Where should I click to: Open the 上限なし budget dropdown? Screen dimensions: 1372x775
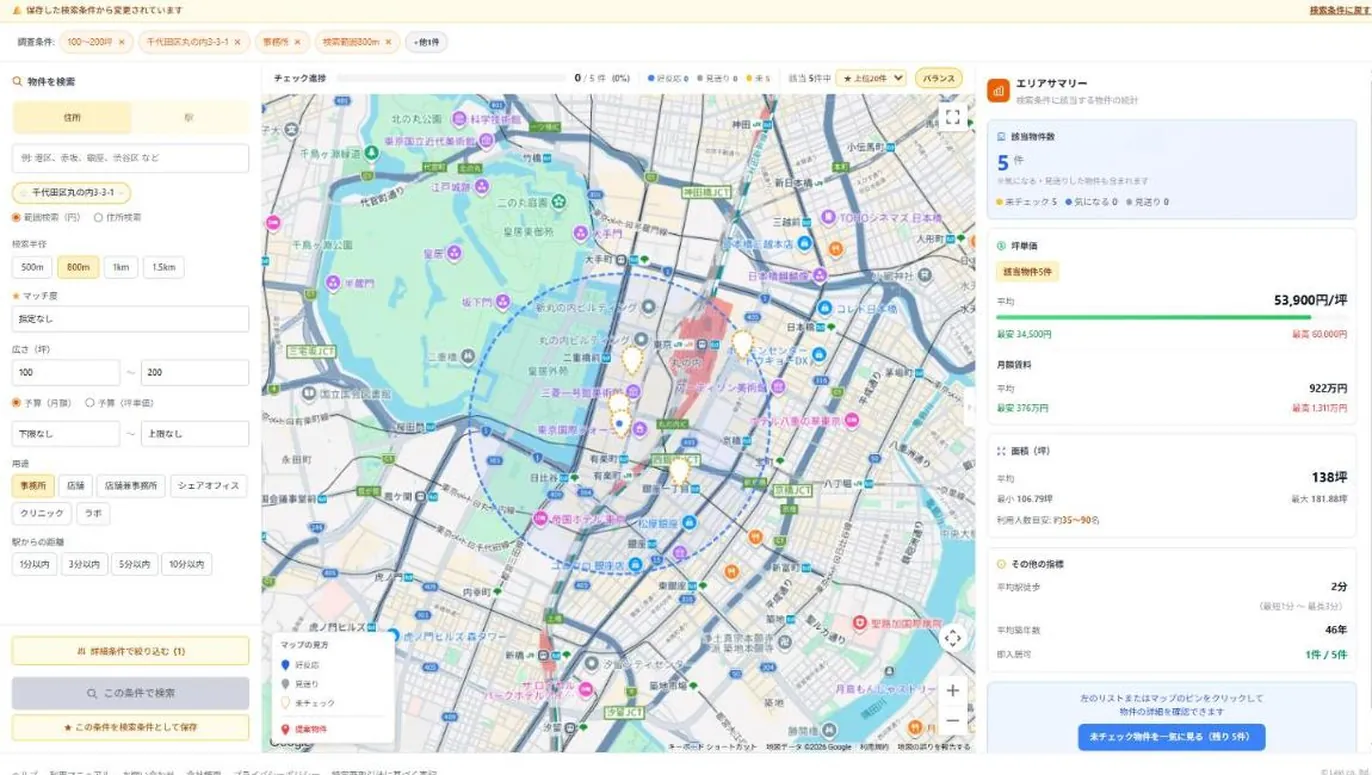[x=195, y=434]
